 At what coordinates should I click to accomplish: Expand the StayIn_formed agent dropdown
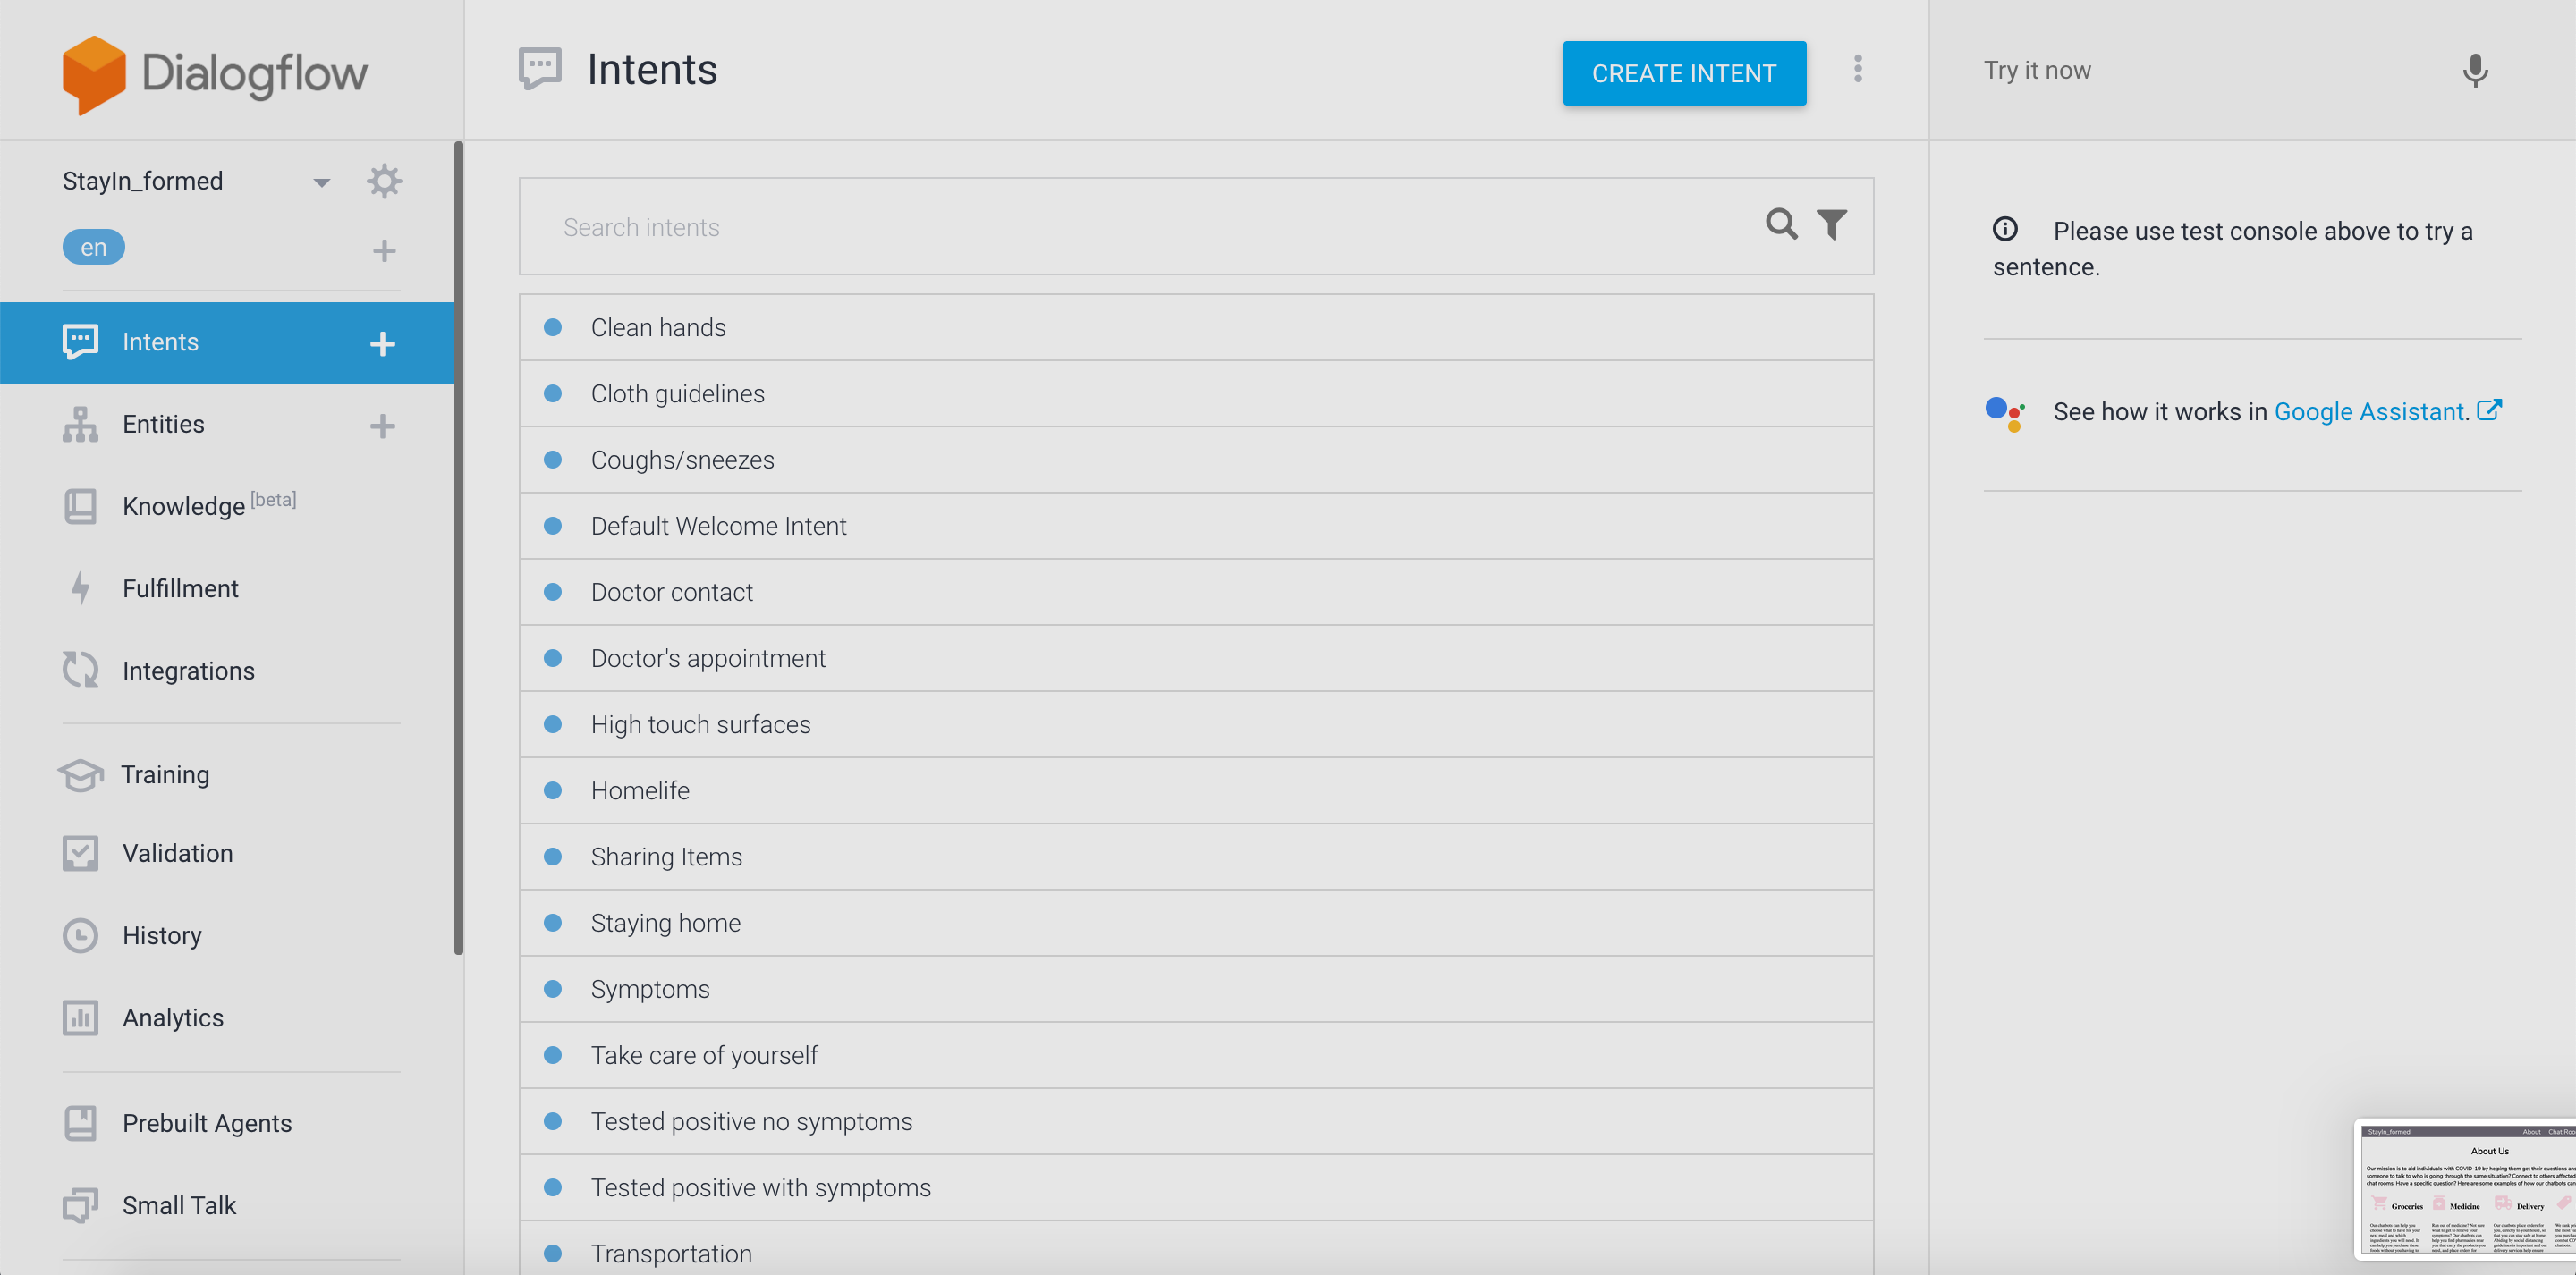click(x=321, y=182)
